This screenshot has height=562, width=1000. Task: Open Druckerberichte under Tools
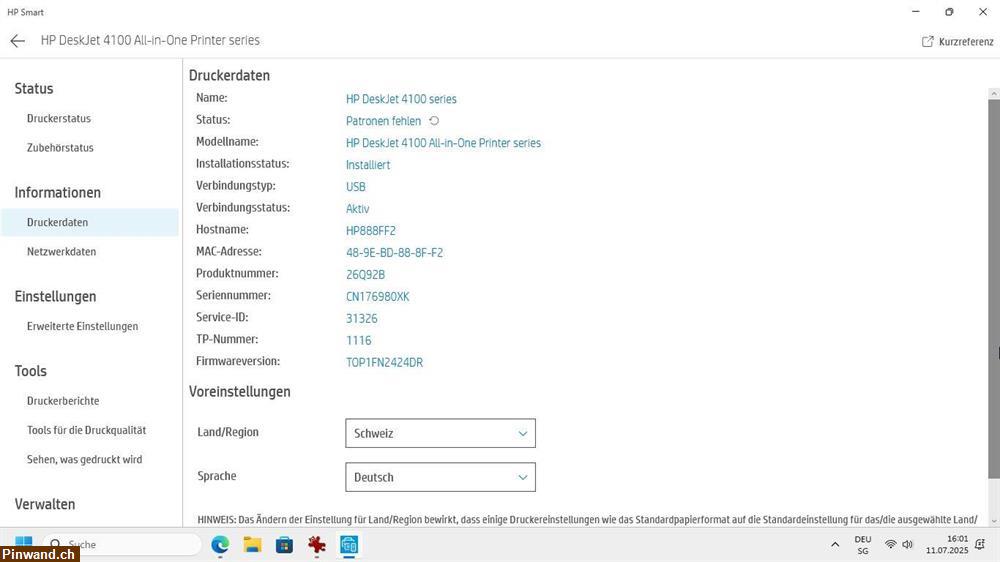point(63,401)
